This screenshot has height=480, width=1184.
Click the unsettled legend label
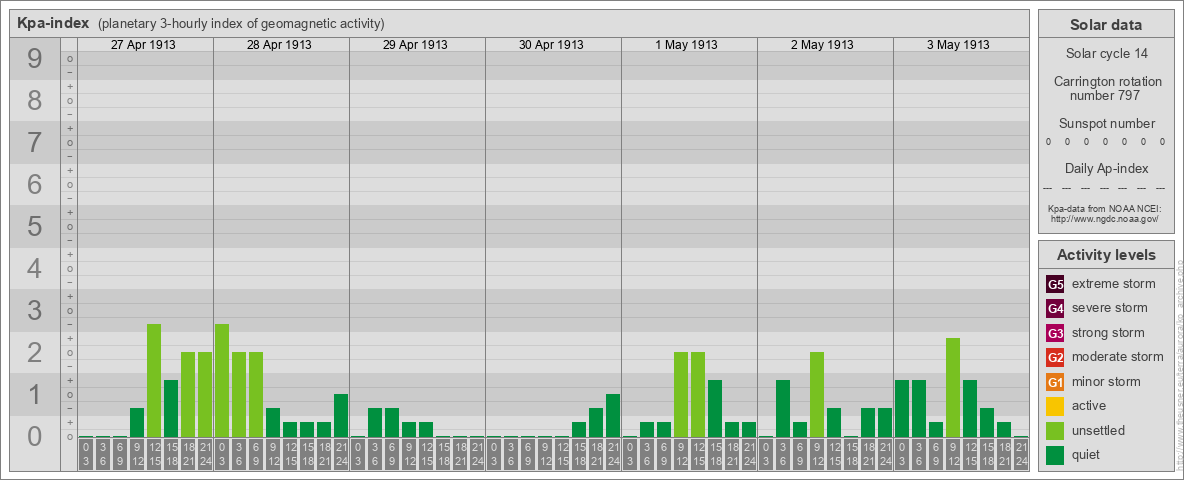(1099, 430)
